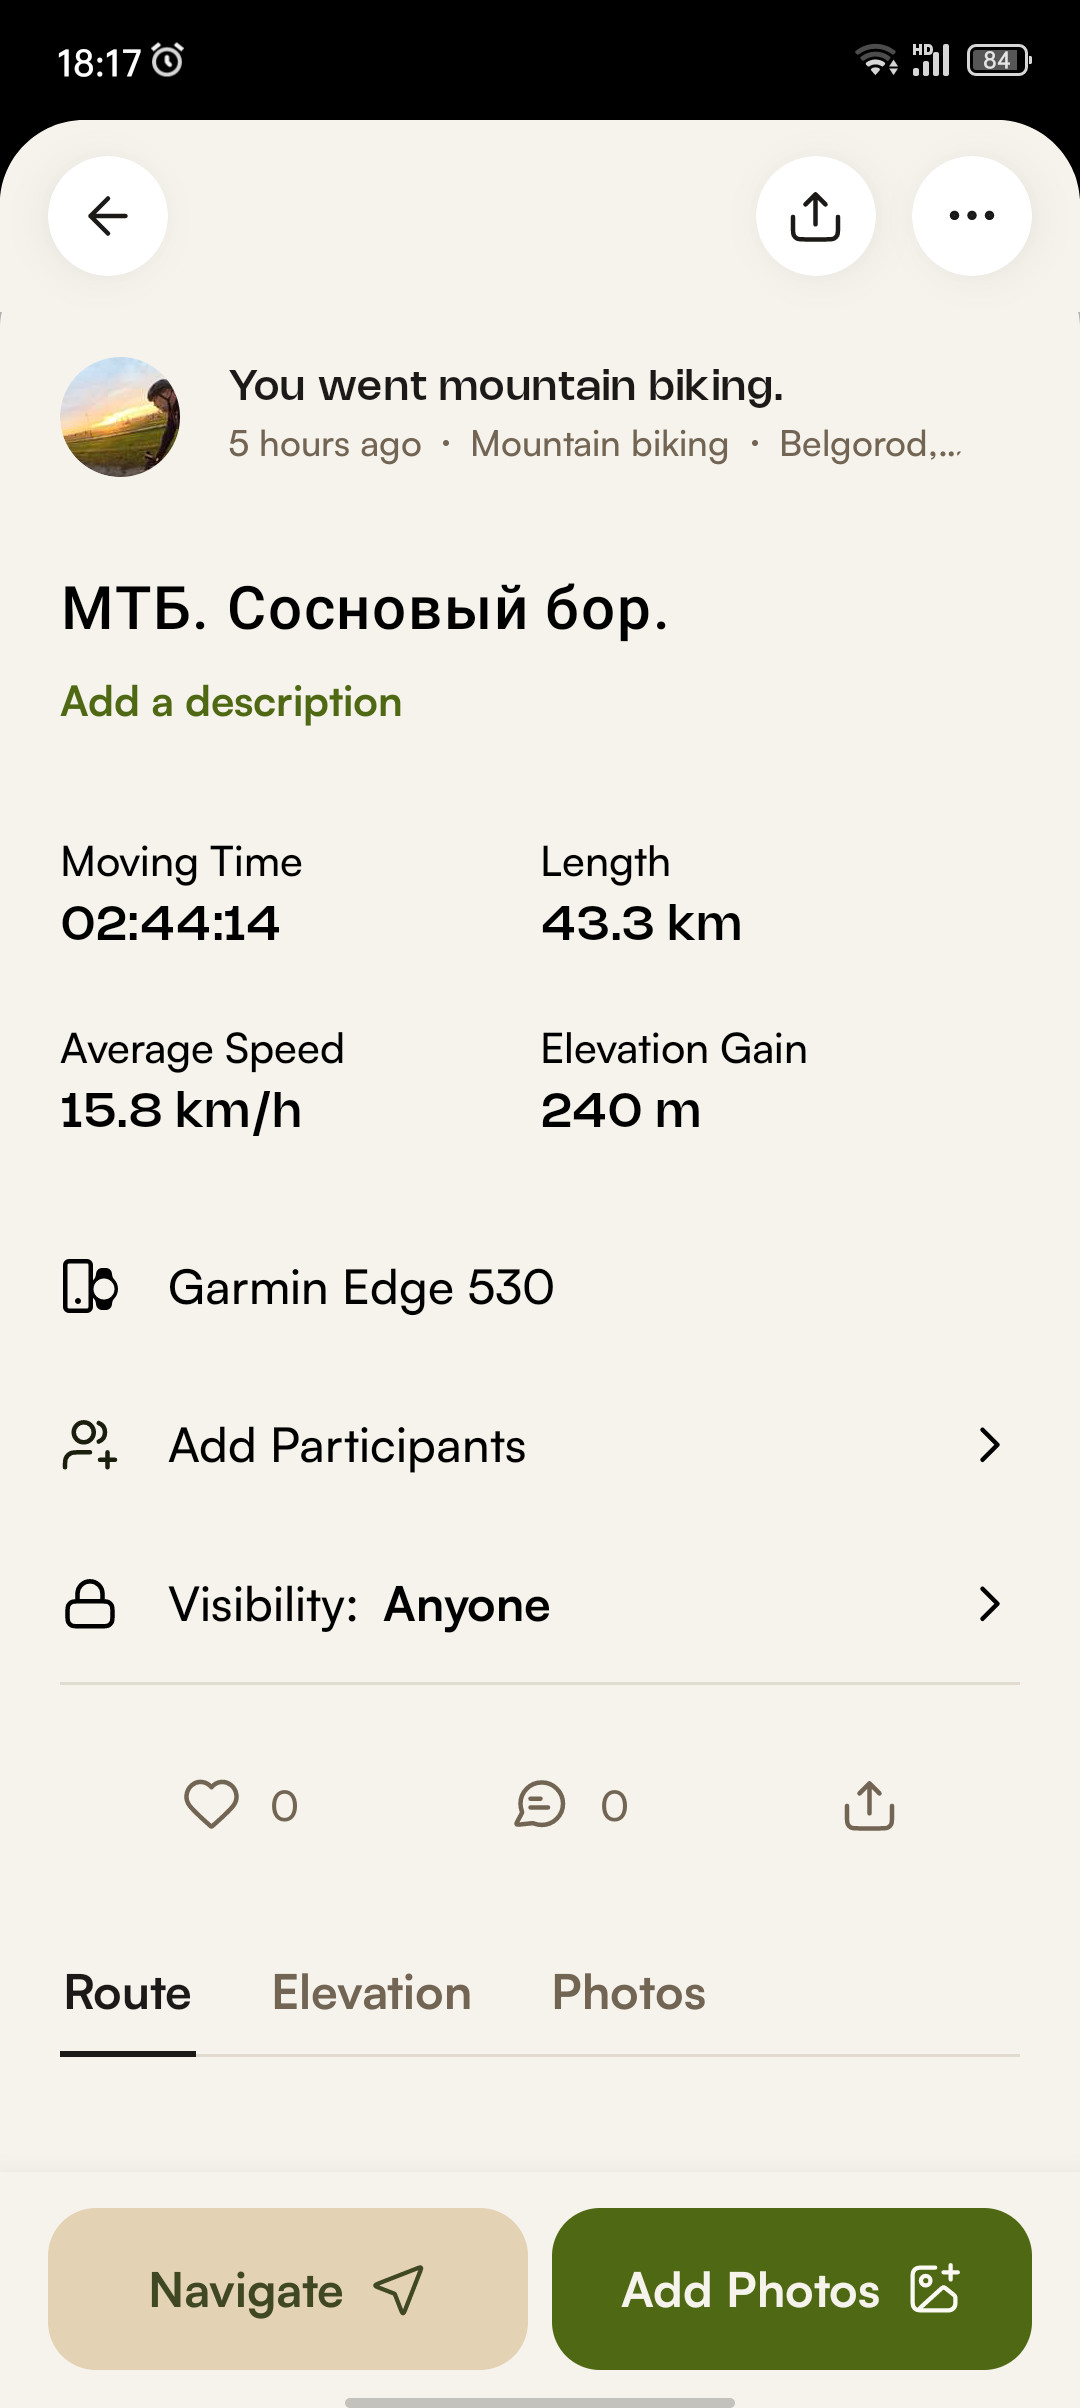Viewport: 1080px width, 2408px height.
Task: Expand the Add Participants chevron
Action: 989,1445
